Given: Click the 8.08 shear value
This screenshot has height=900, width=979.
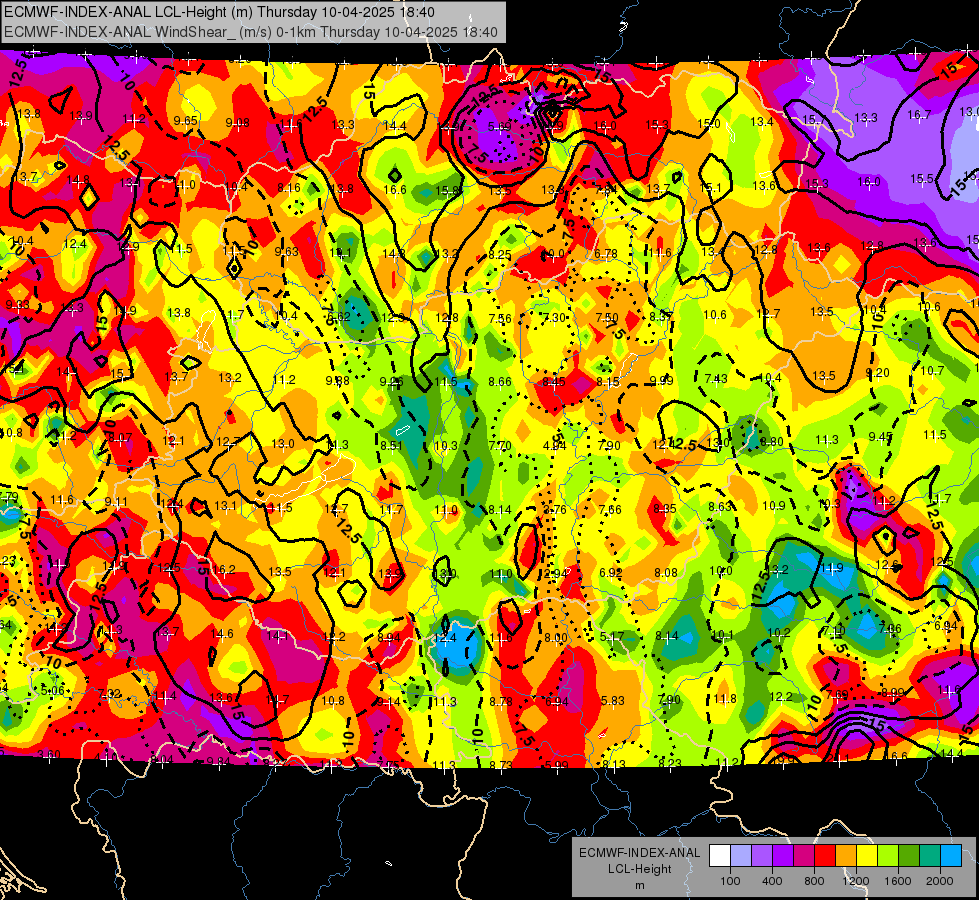Looking at the screenshot, I should pyautogui.click(x=666, y=573).
